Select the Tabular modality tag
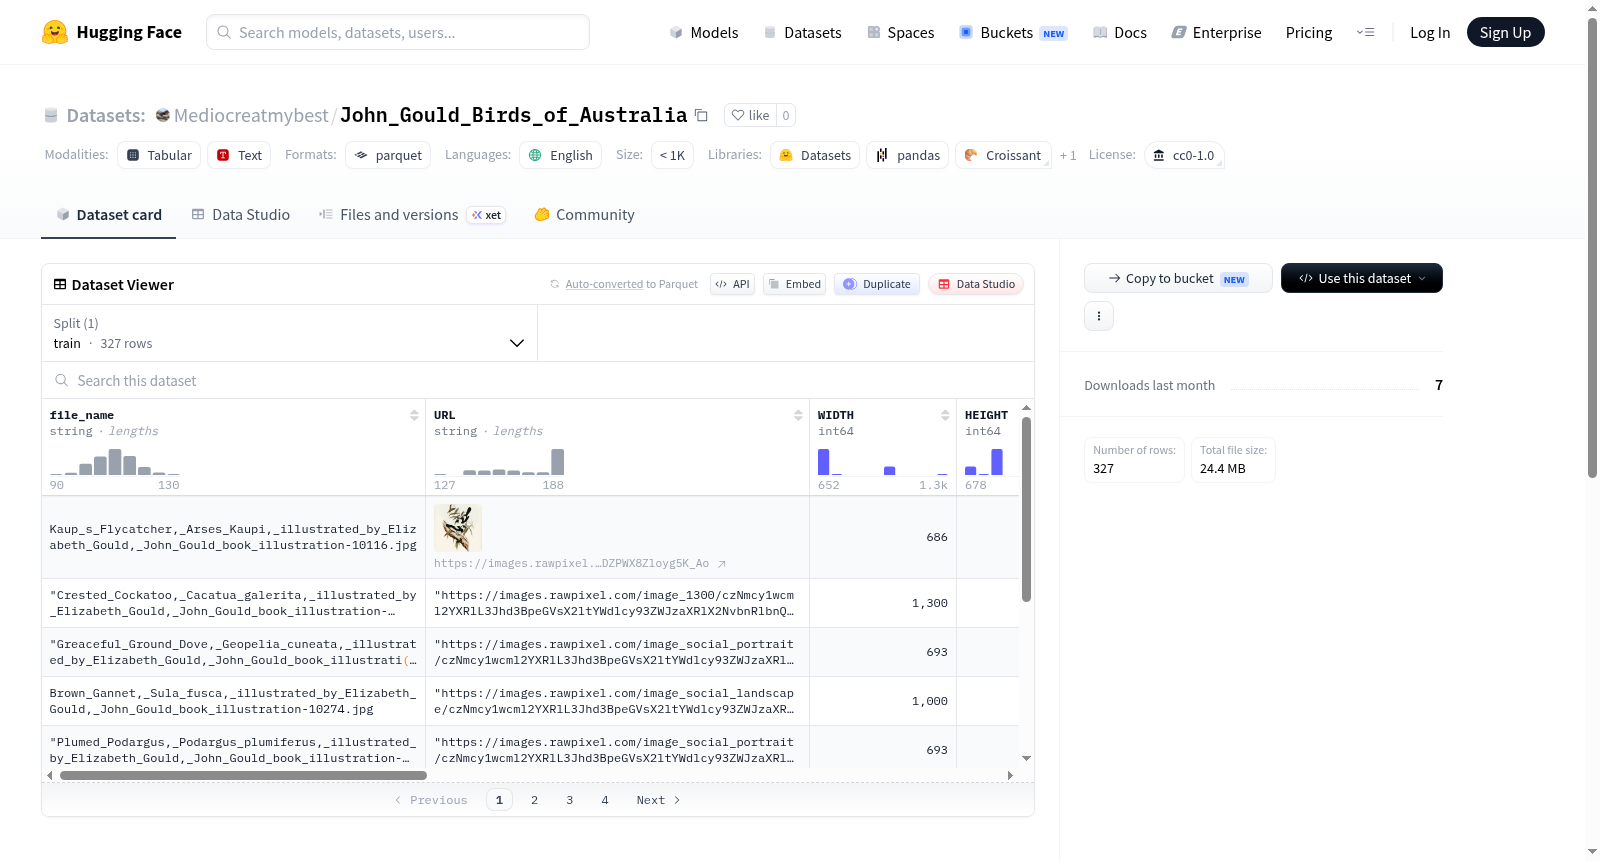This screenshot has width=1600, height=861. click(159, 155)
